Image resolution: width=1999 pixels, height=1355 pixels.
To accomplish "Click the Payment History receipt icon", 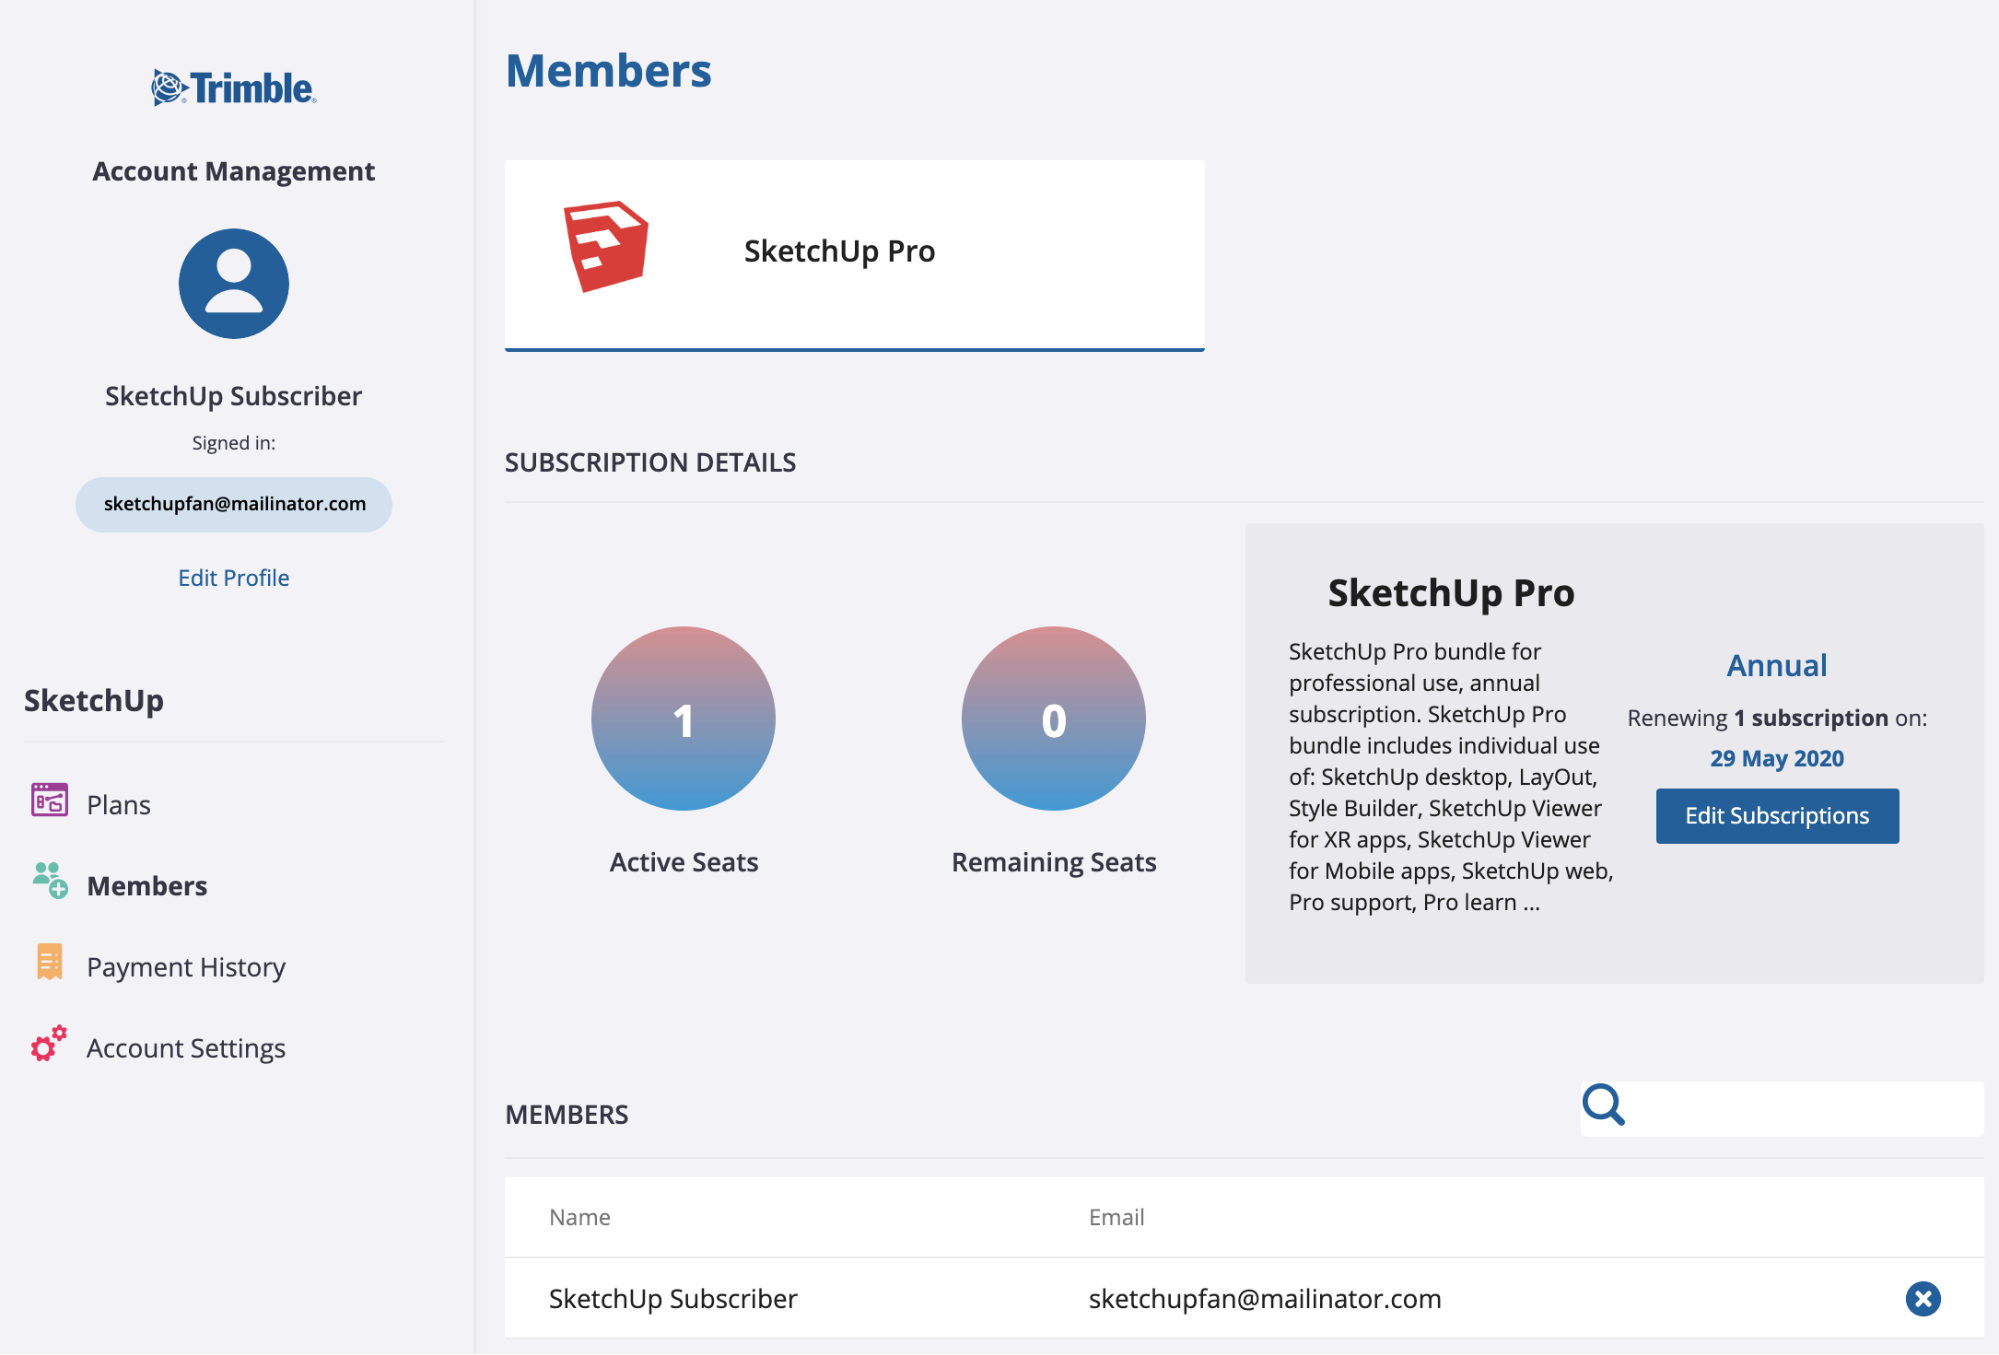I will click(49, 962).
